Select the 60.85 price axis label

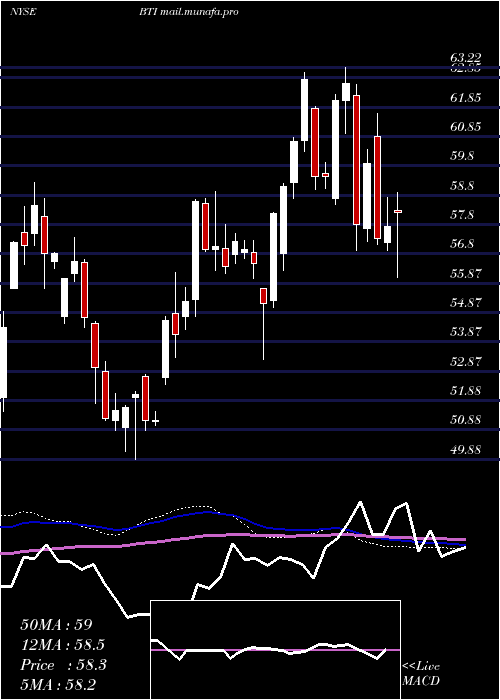tap(466, 127)
